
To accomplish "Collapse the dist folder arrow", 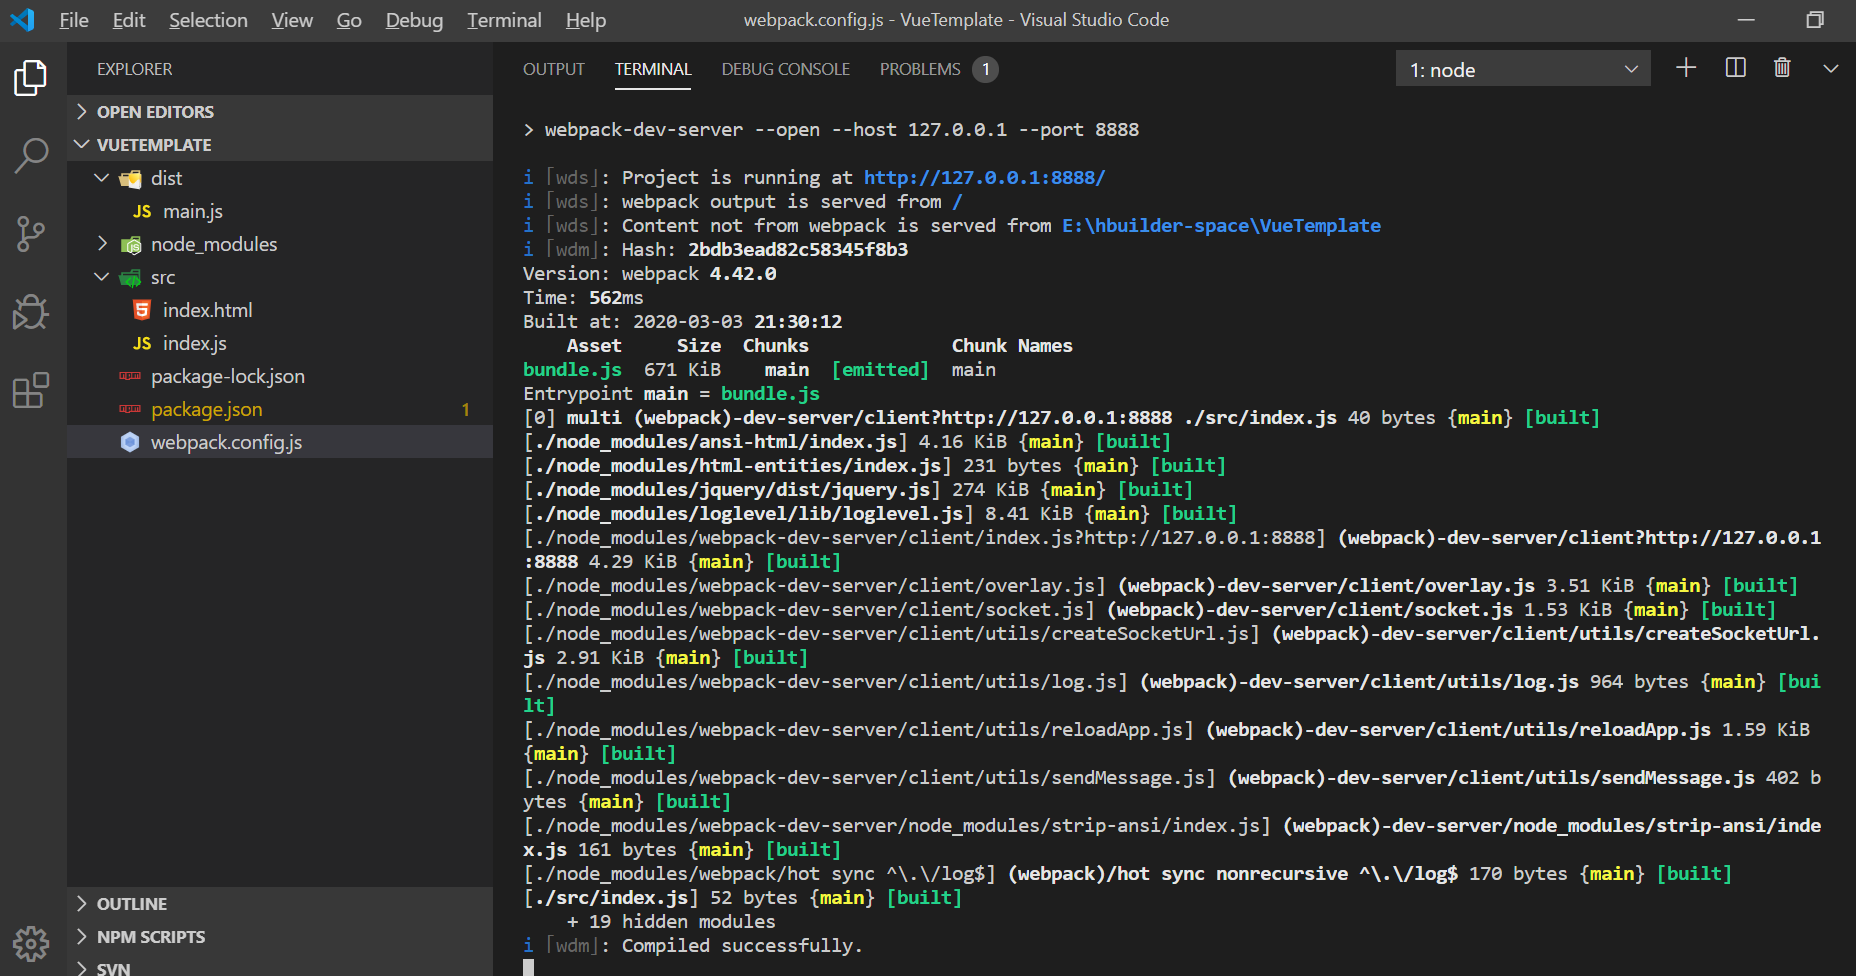I will (x=101, y=177).
